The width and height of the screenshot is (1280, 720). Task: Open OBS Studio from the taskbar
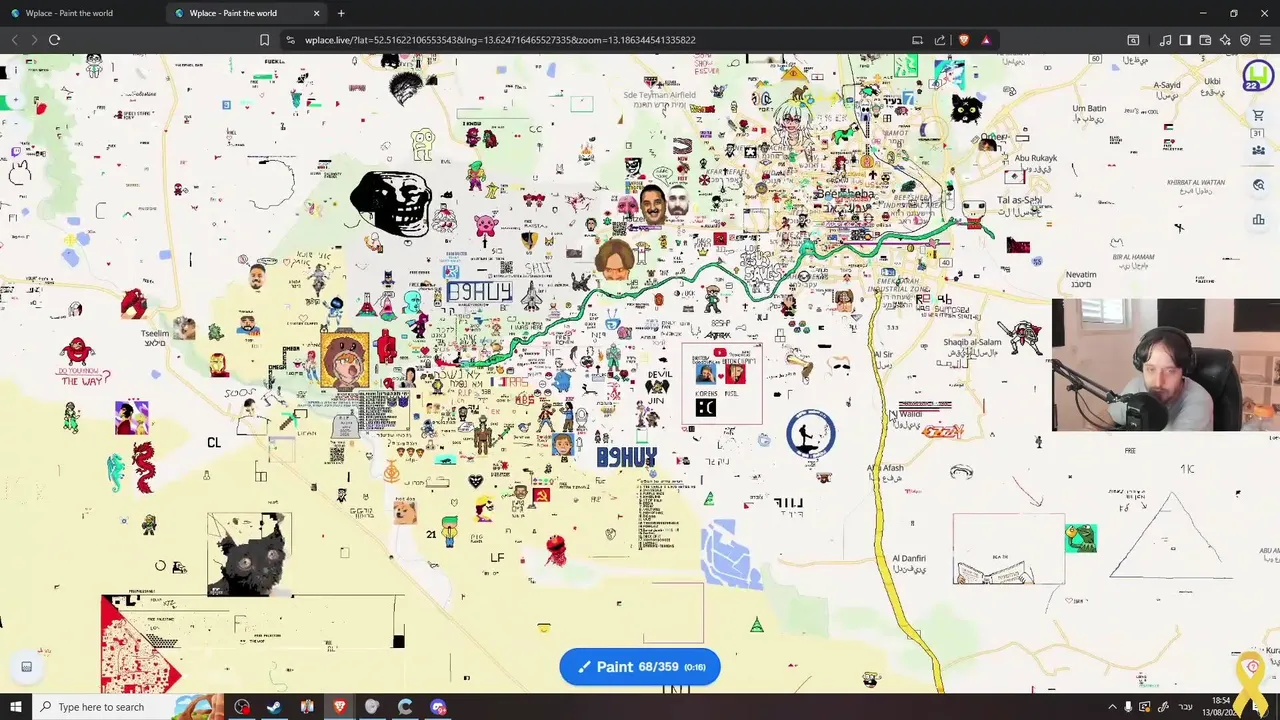[x=242, y=707]
